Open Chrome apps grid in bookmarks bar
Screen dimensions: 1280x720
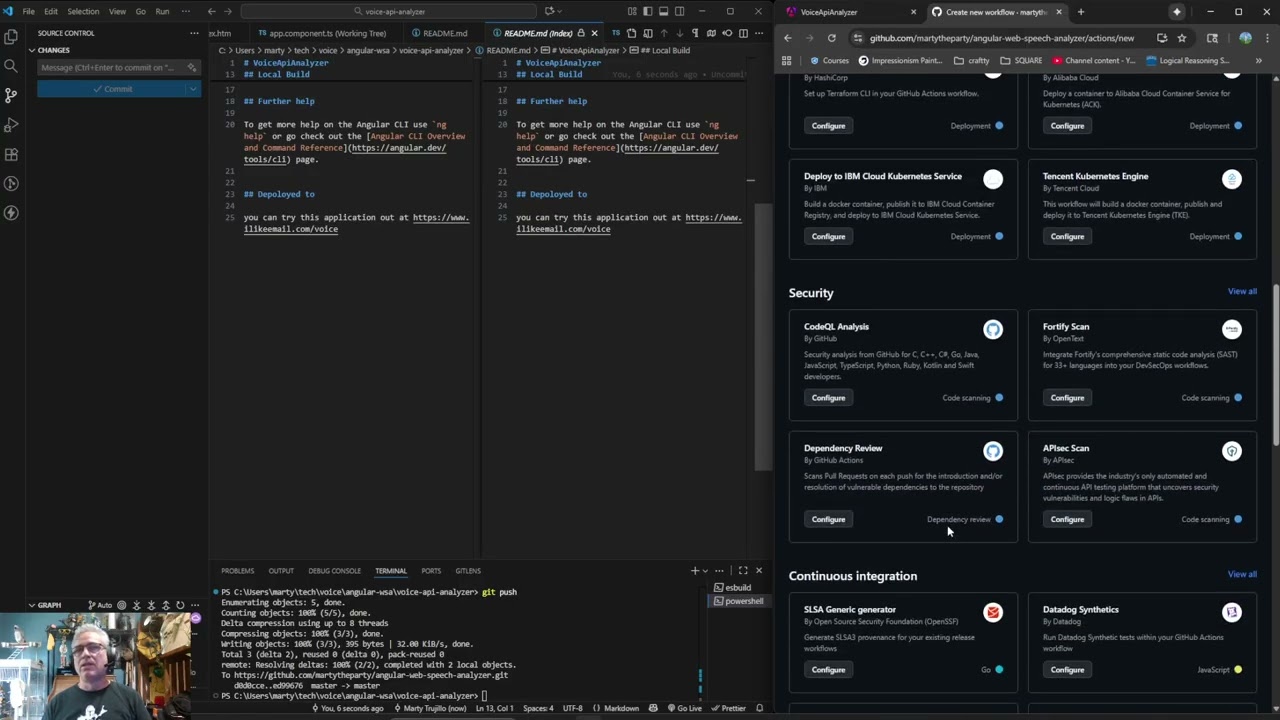point(786,60)
